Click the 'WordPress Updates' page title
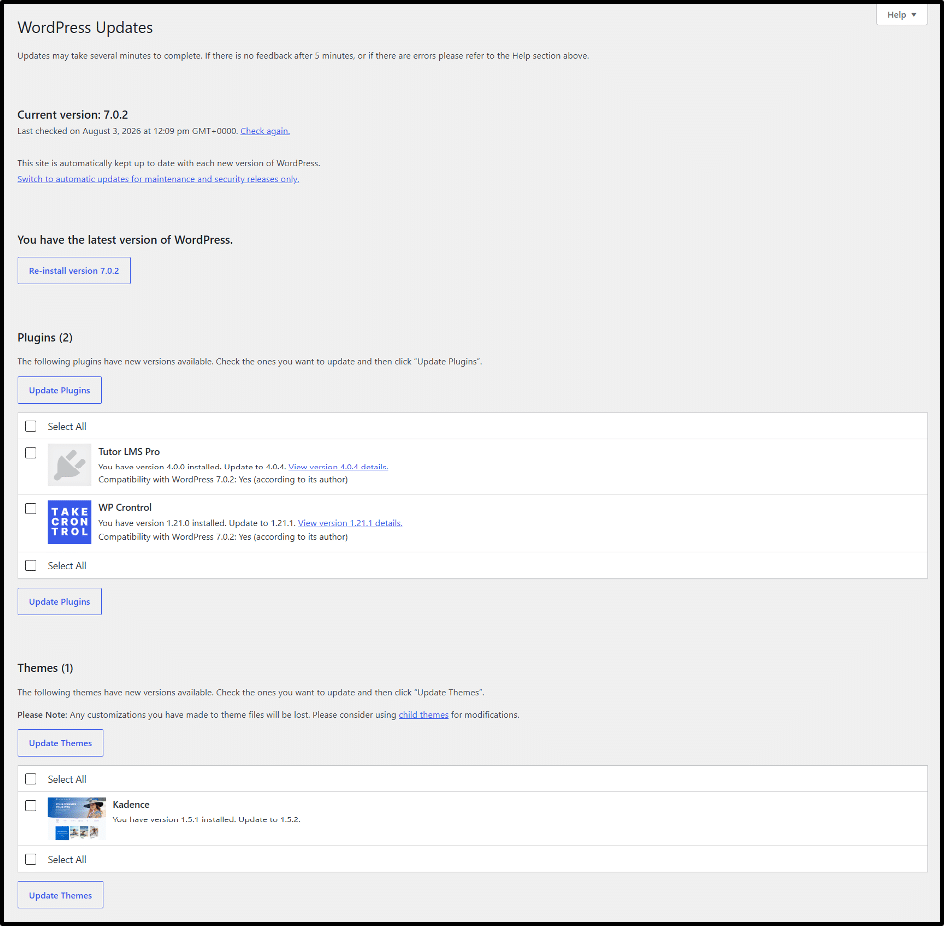 coord(85,28)
